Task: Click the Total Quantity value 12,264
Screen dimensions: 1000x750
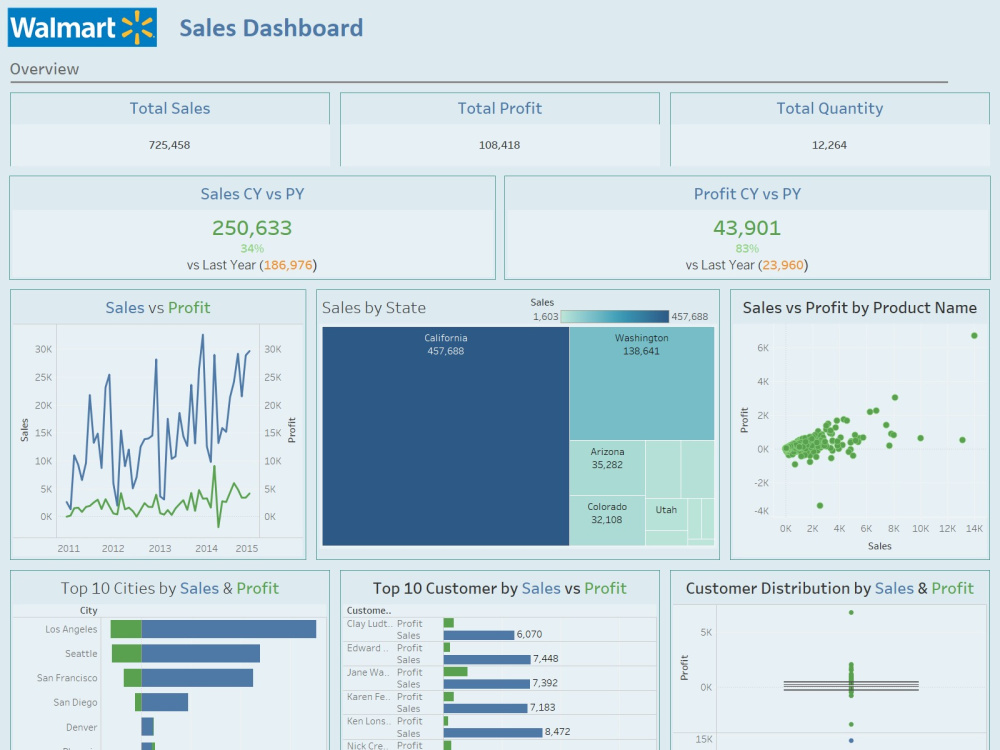Action: coord(828,144)
